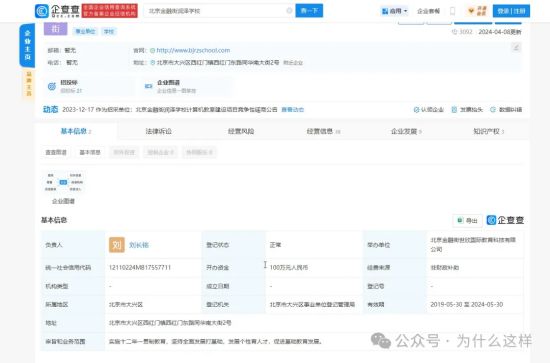
Task: Click the 登录 | 注册 button
Action: click(x=511, y=11)
